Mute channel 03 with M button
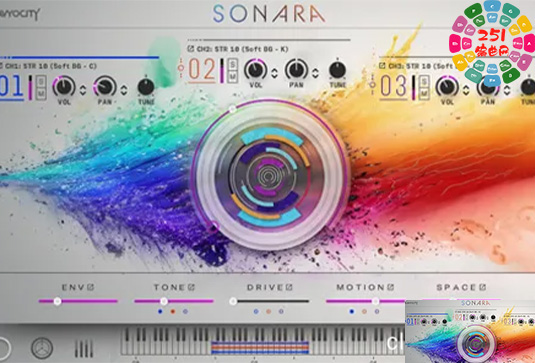Viewport: 535px width, 363px height. click(424, 93)
